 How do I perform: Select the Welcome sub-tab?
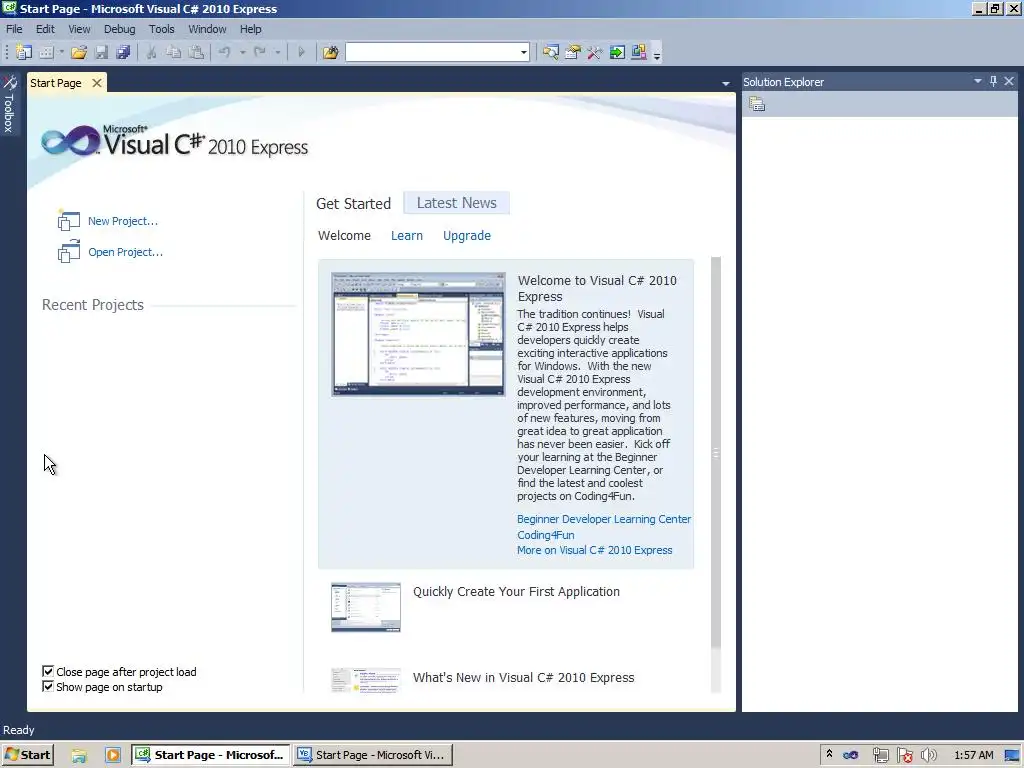(x=344, y=236)
